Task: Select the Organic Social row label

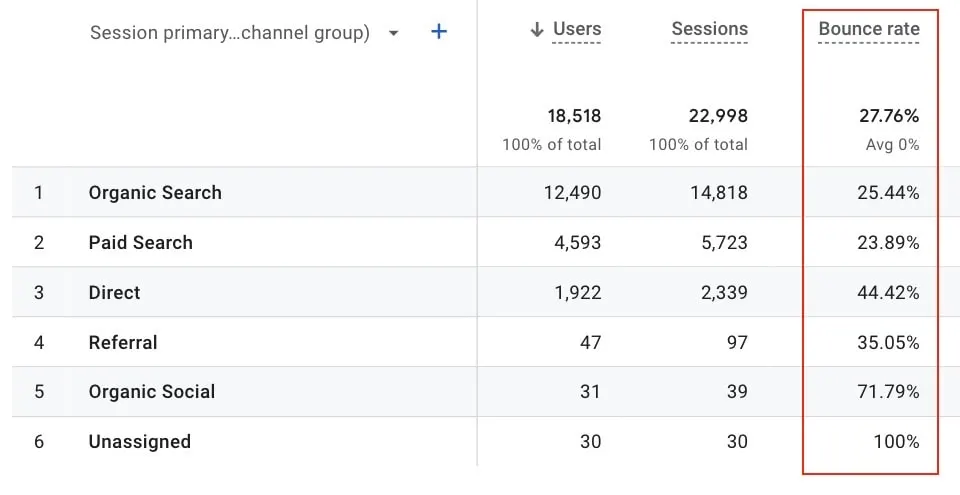Action: point(152,392)
